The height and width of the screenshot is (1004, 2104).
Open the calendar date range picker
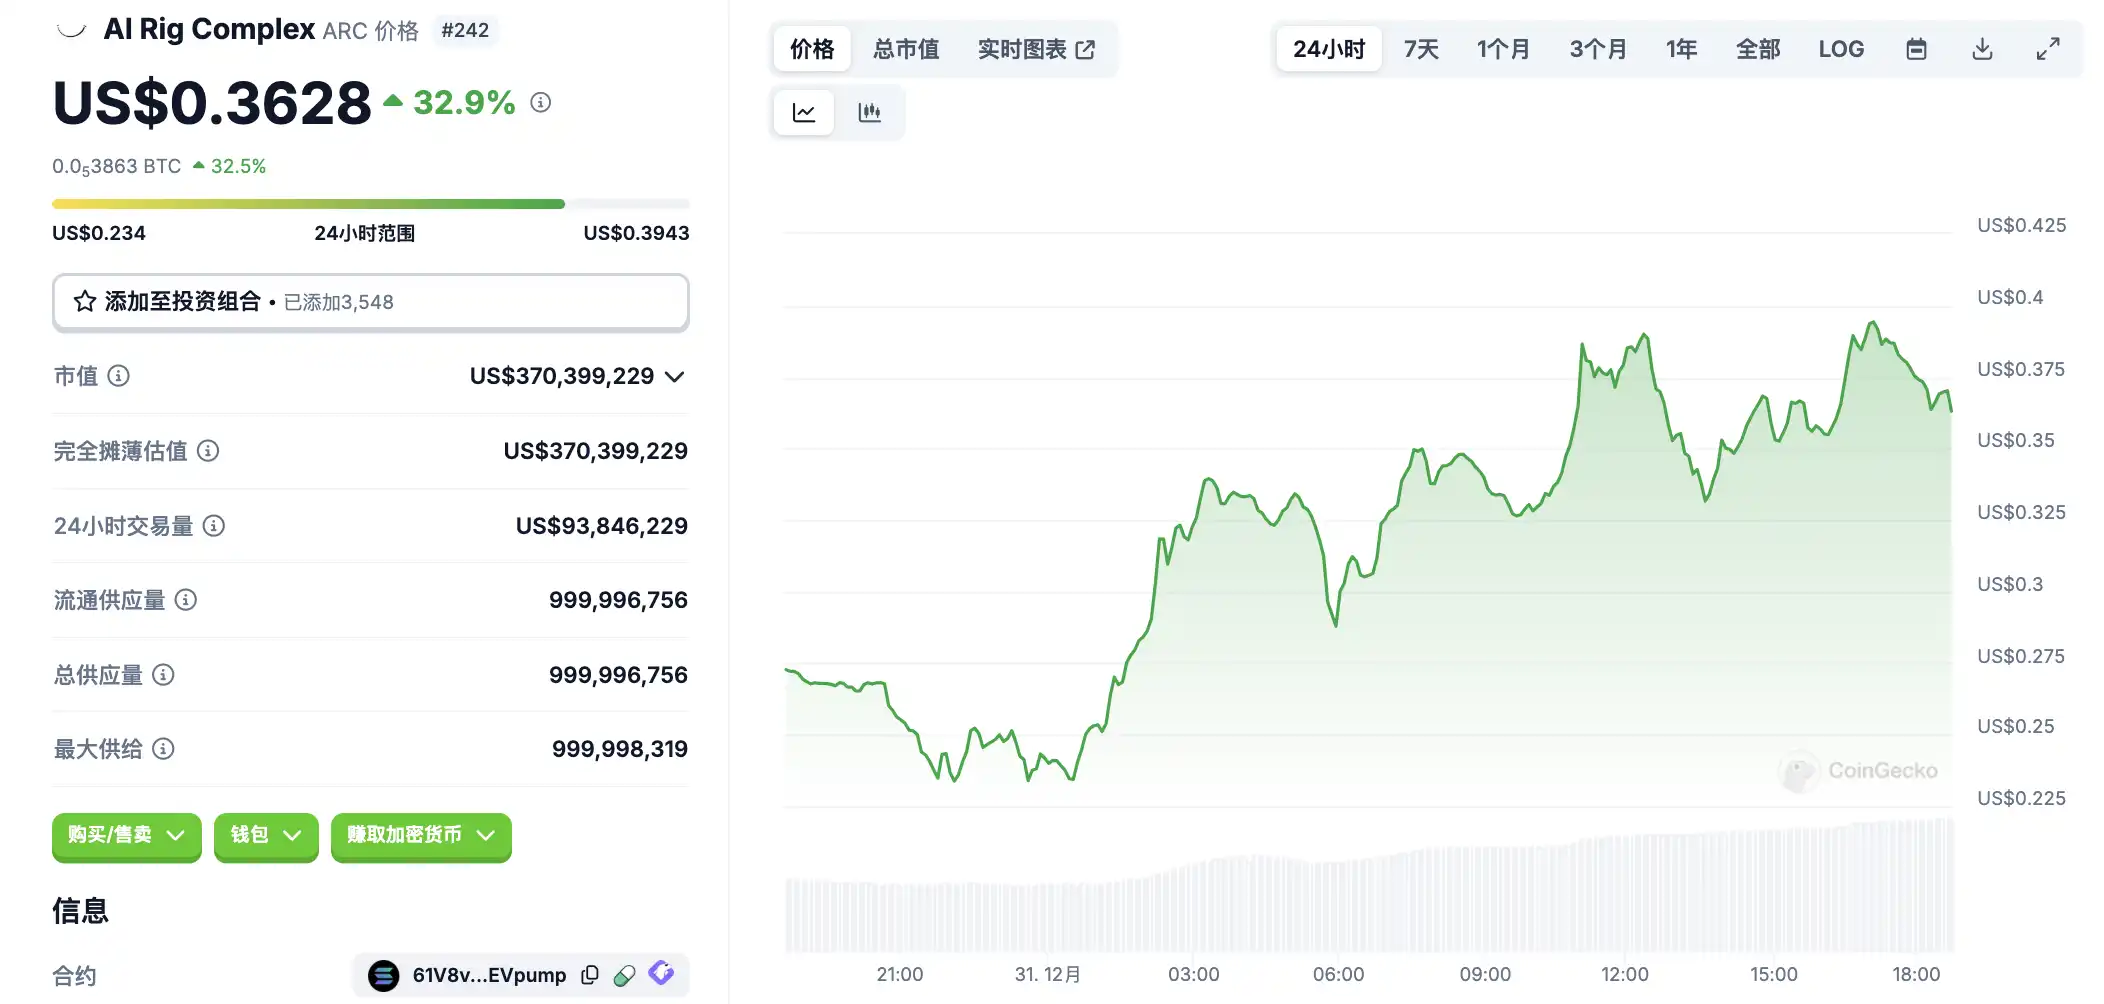tap(1916, 49)
